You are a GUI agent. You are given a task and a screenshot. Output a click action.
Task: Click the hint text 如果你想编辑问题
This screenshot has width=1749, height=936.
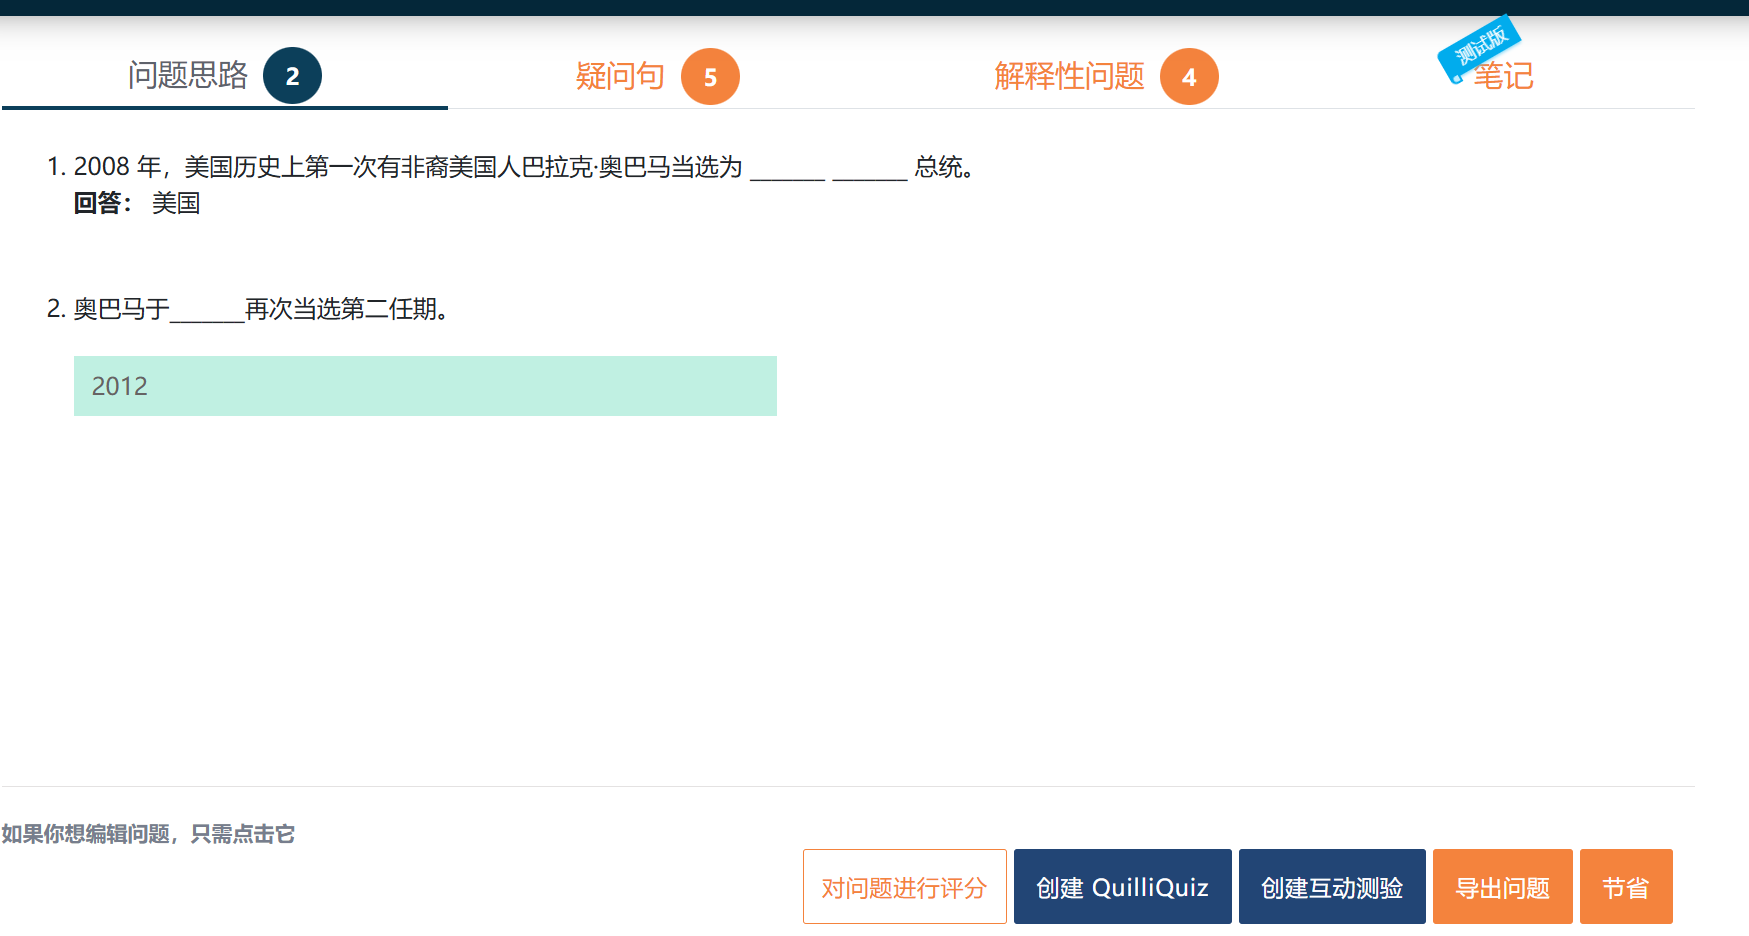point(148,832)
